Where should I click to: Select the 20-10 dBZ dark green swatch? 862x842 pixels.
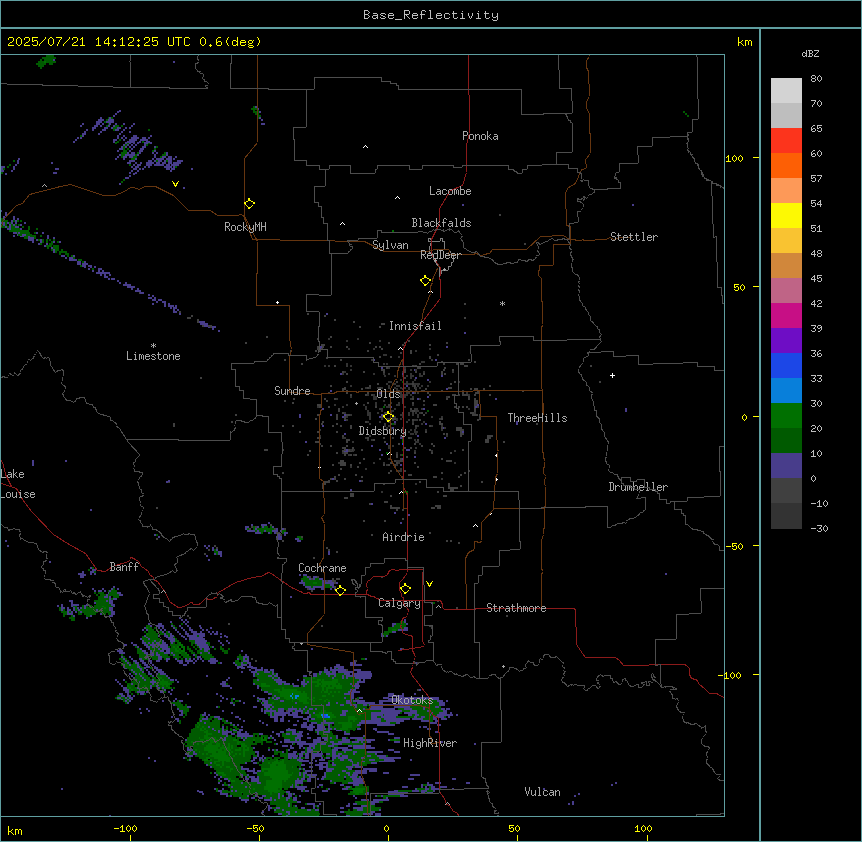[x=786, y=441]
